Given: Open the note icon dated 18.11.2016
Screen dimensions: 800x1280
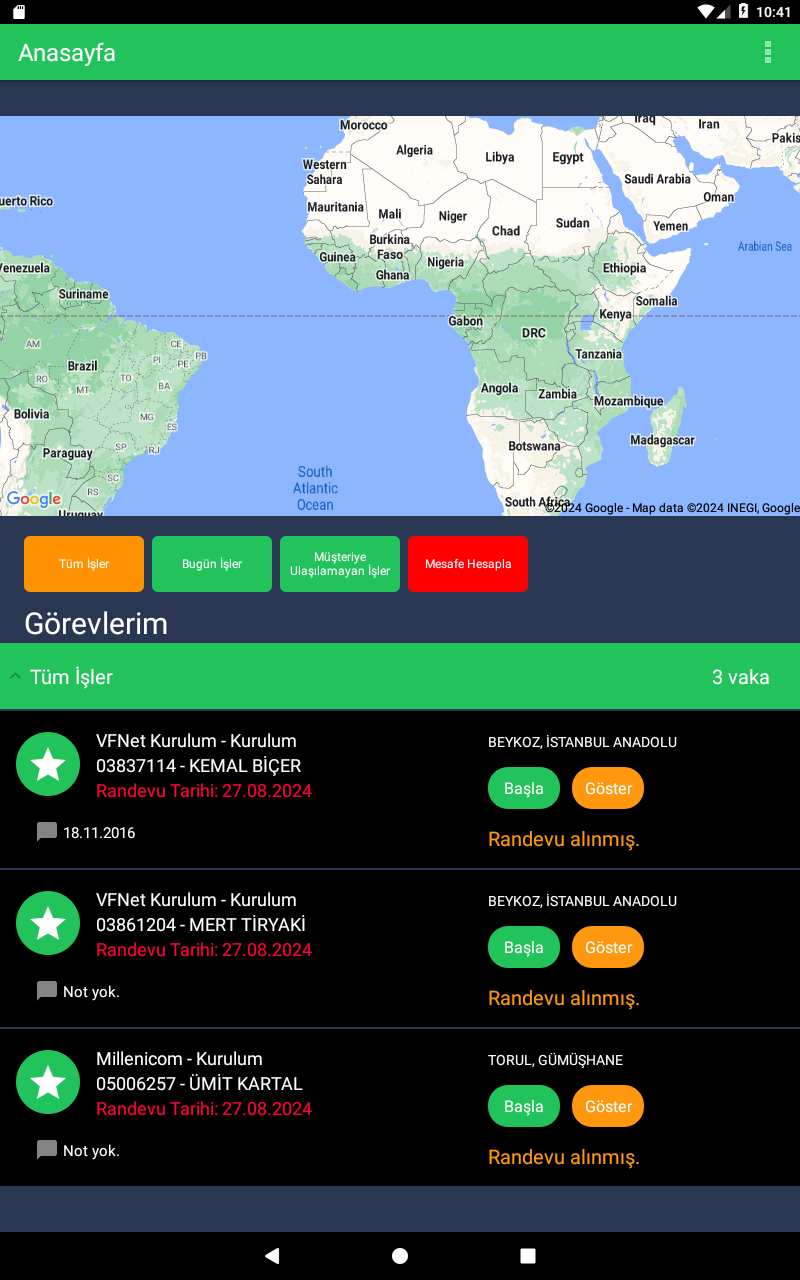Looking at the screenshot, I should pyautogui.click(x=47, y=832).
